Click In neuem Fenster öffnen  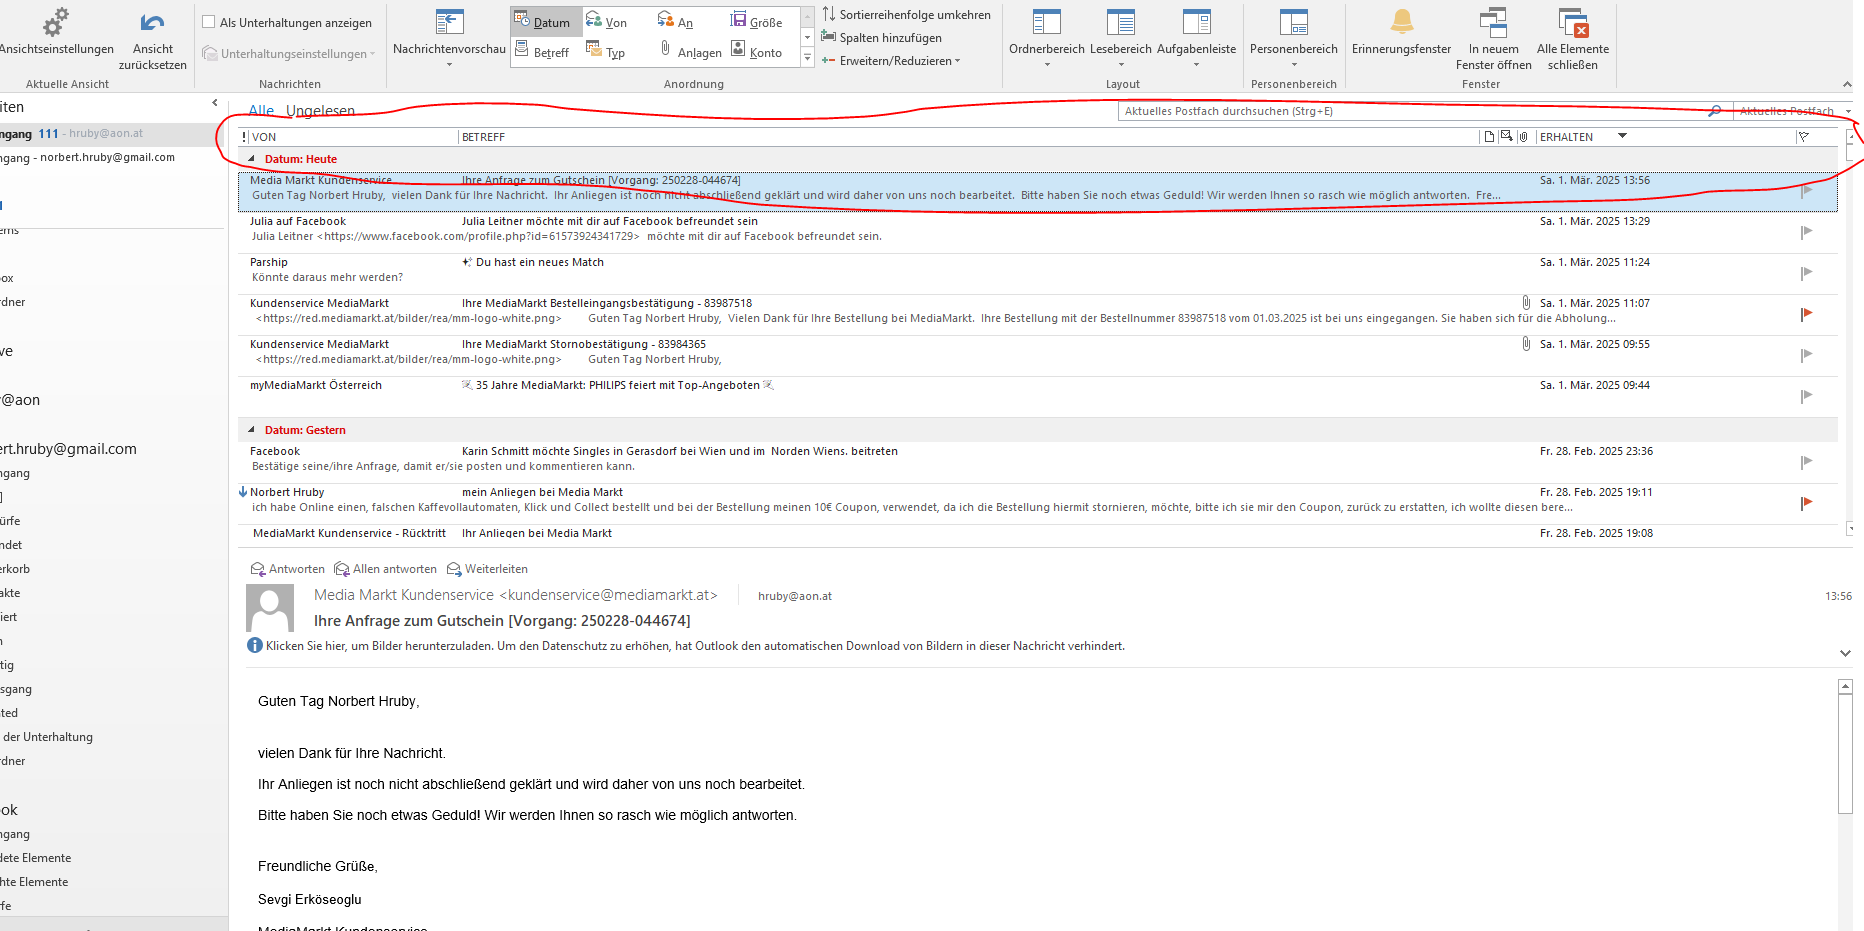click(1493, 40)
